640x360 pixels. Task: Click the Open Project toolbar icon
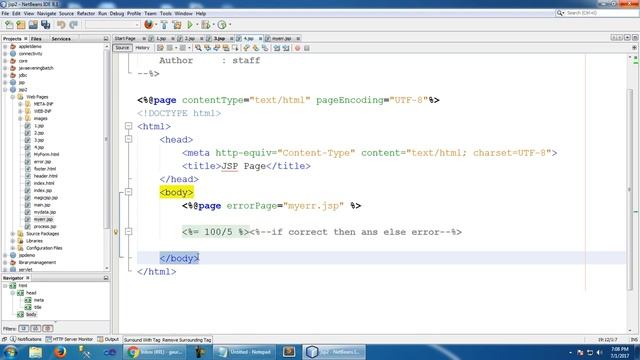[33, 25]
